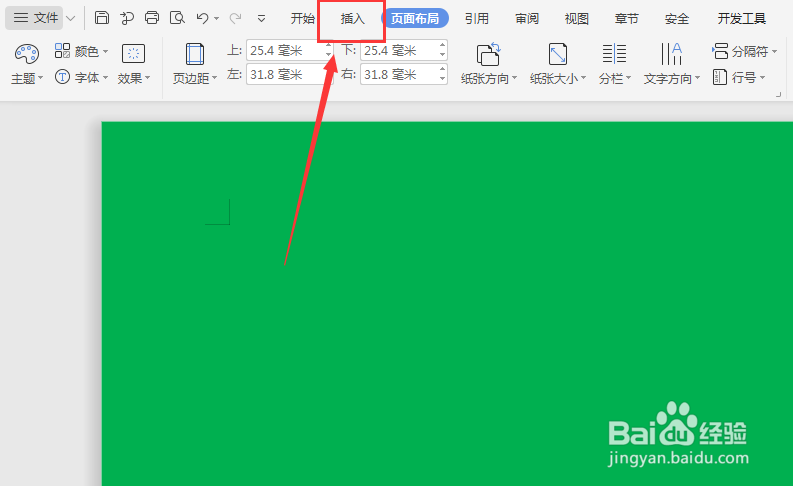Image resolution: width=793 pixels, height=486 pixels.
Task: Open the 开发工具 tab
Action: [741, 19]
